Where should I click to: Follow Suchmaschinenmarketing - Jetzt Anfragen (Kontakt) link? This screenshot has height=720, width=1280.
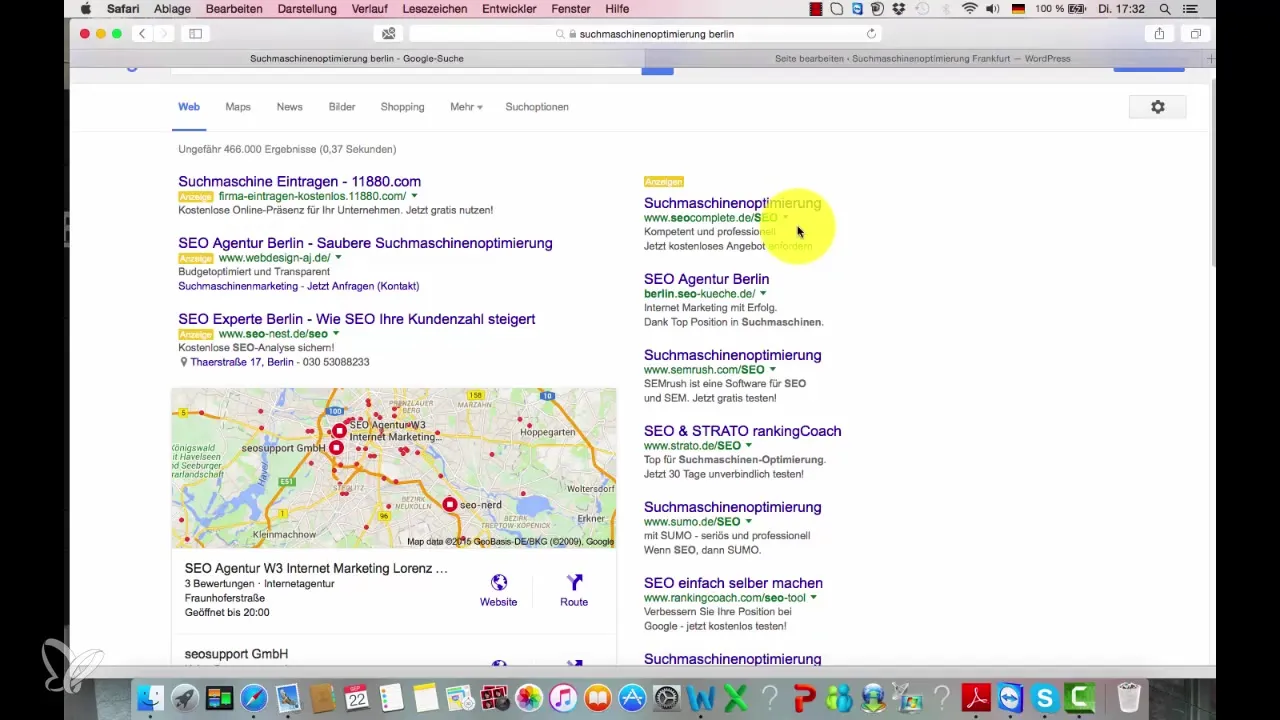pos(299,286)
